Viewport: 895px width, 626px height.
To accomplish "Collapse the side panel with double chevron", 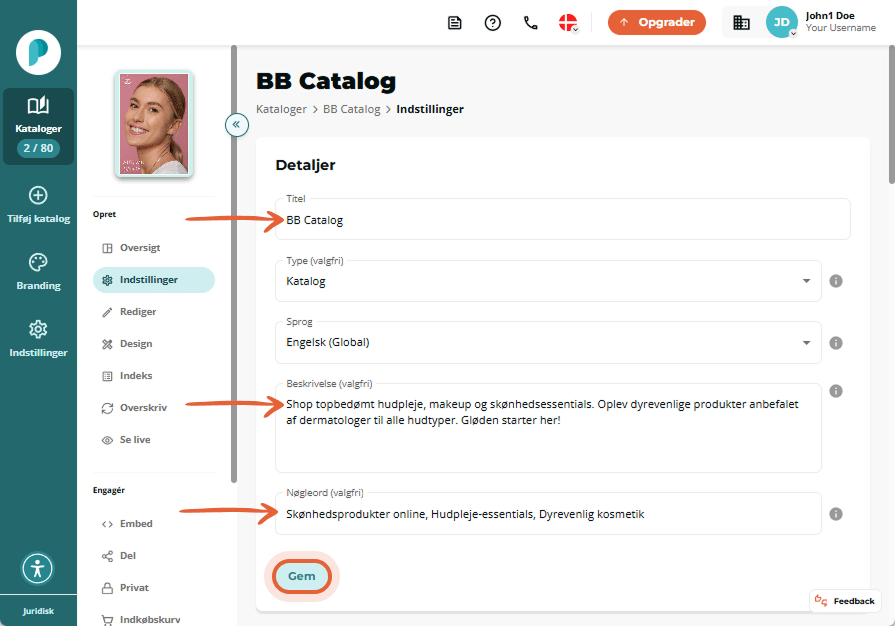I will coord(236,124).
